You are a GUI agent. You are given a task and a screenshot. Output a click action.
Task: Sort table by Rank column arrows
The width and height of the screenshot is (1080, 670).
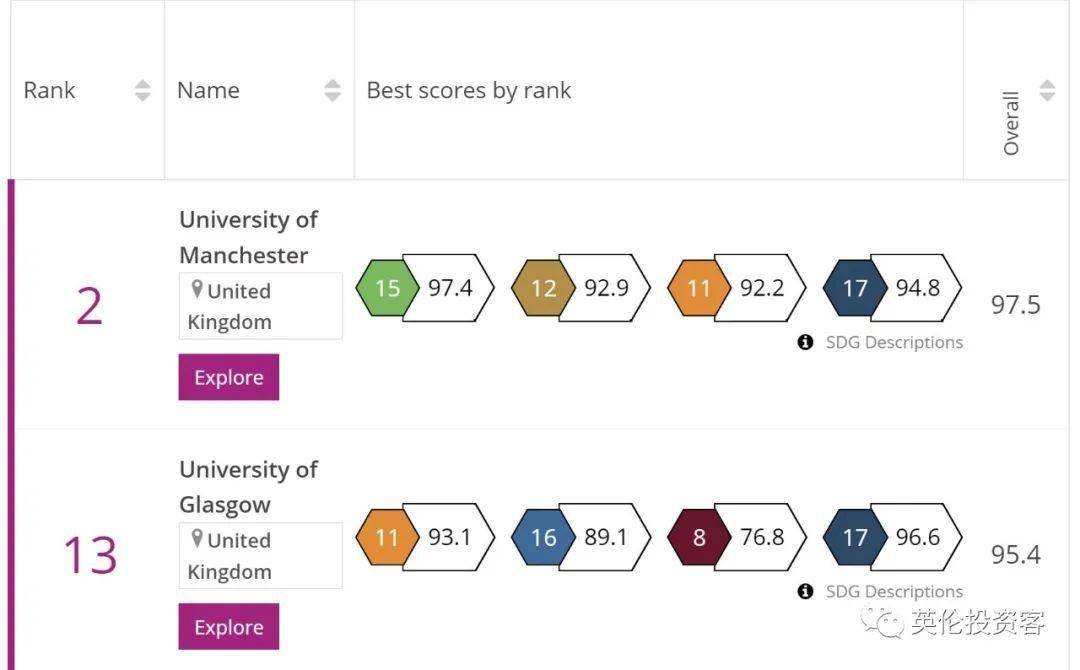[x=143, y=90]
